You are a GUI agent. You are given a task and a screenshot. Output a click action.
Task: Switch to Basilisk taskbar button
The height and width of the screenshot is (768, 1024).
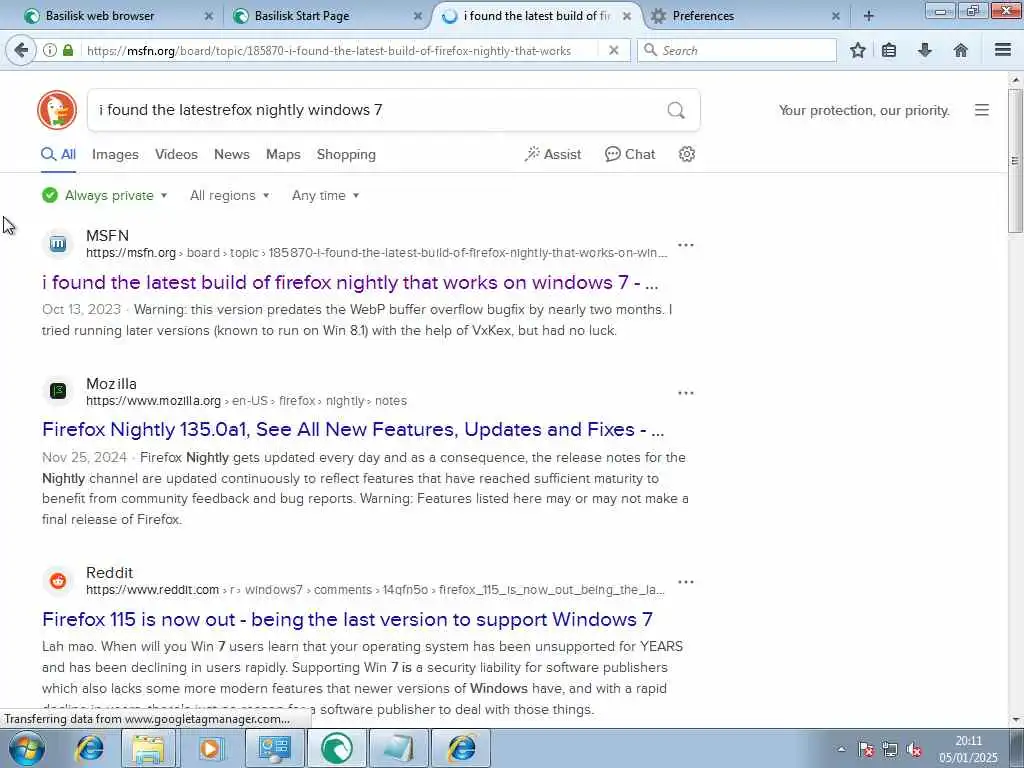click(336, 748)
